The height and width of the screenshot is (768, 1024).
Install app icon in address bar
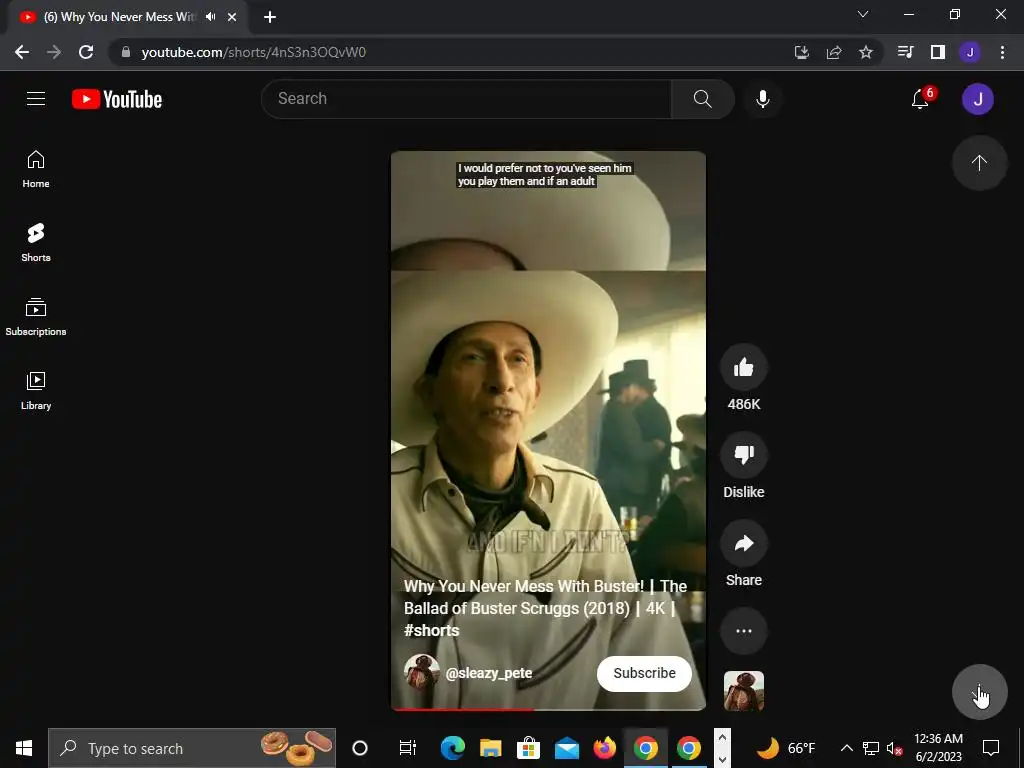pos(802,52)
